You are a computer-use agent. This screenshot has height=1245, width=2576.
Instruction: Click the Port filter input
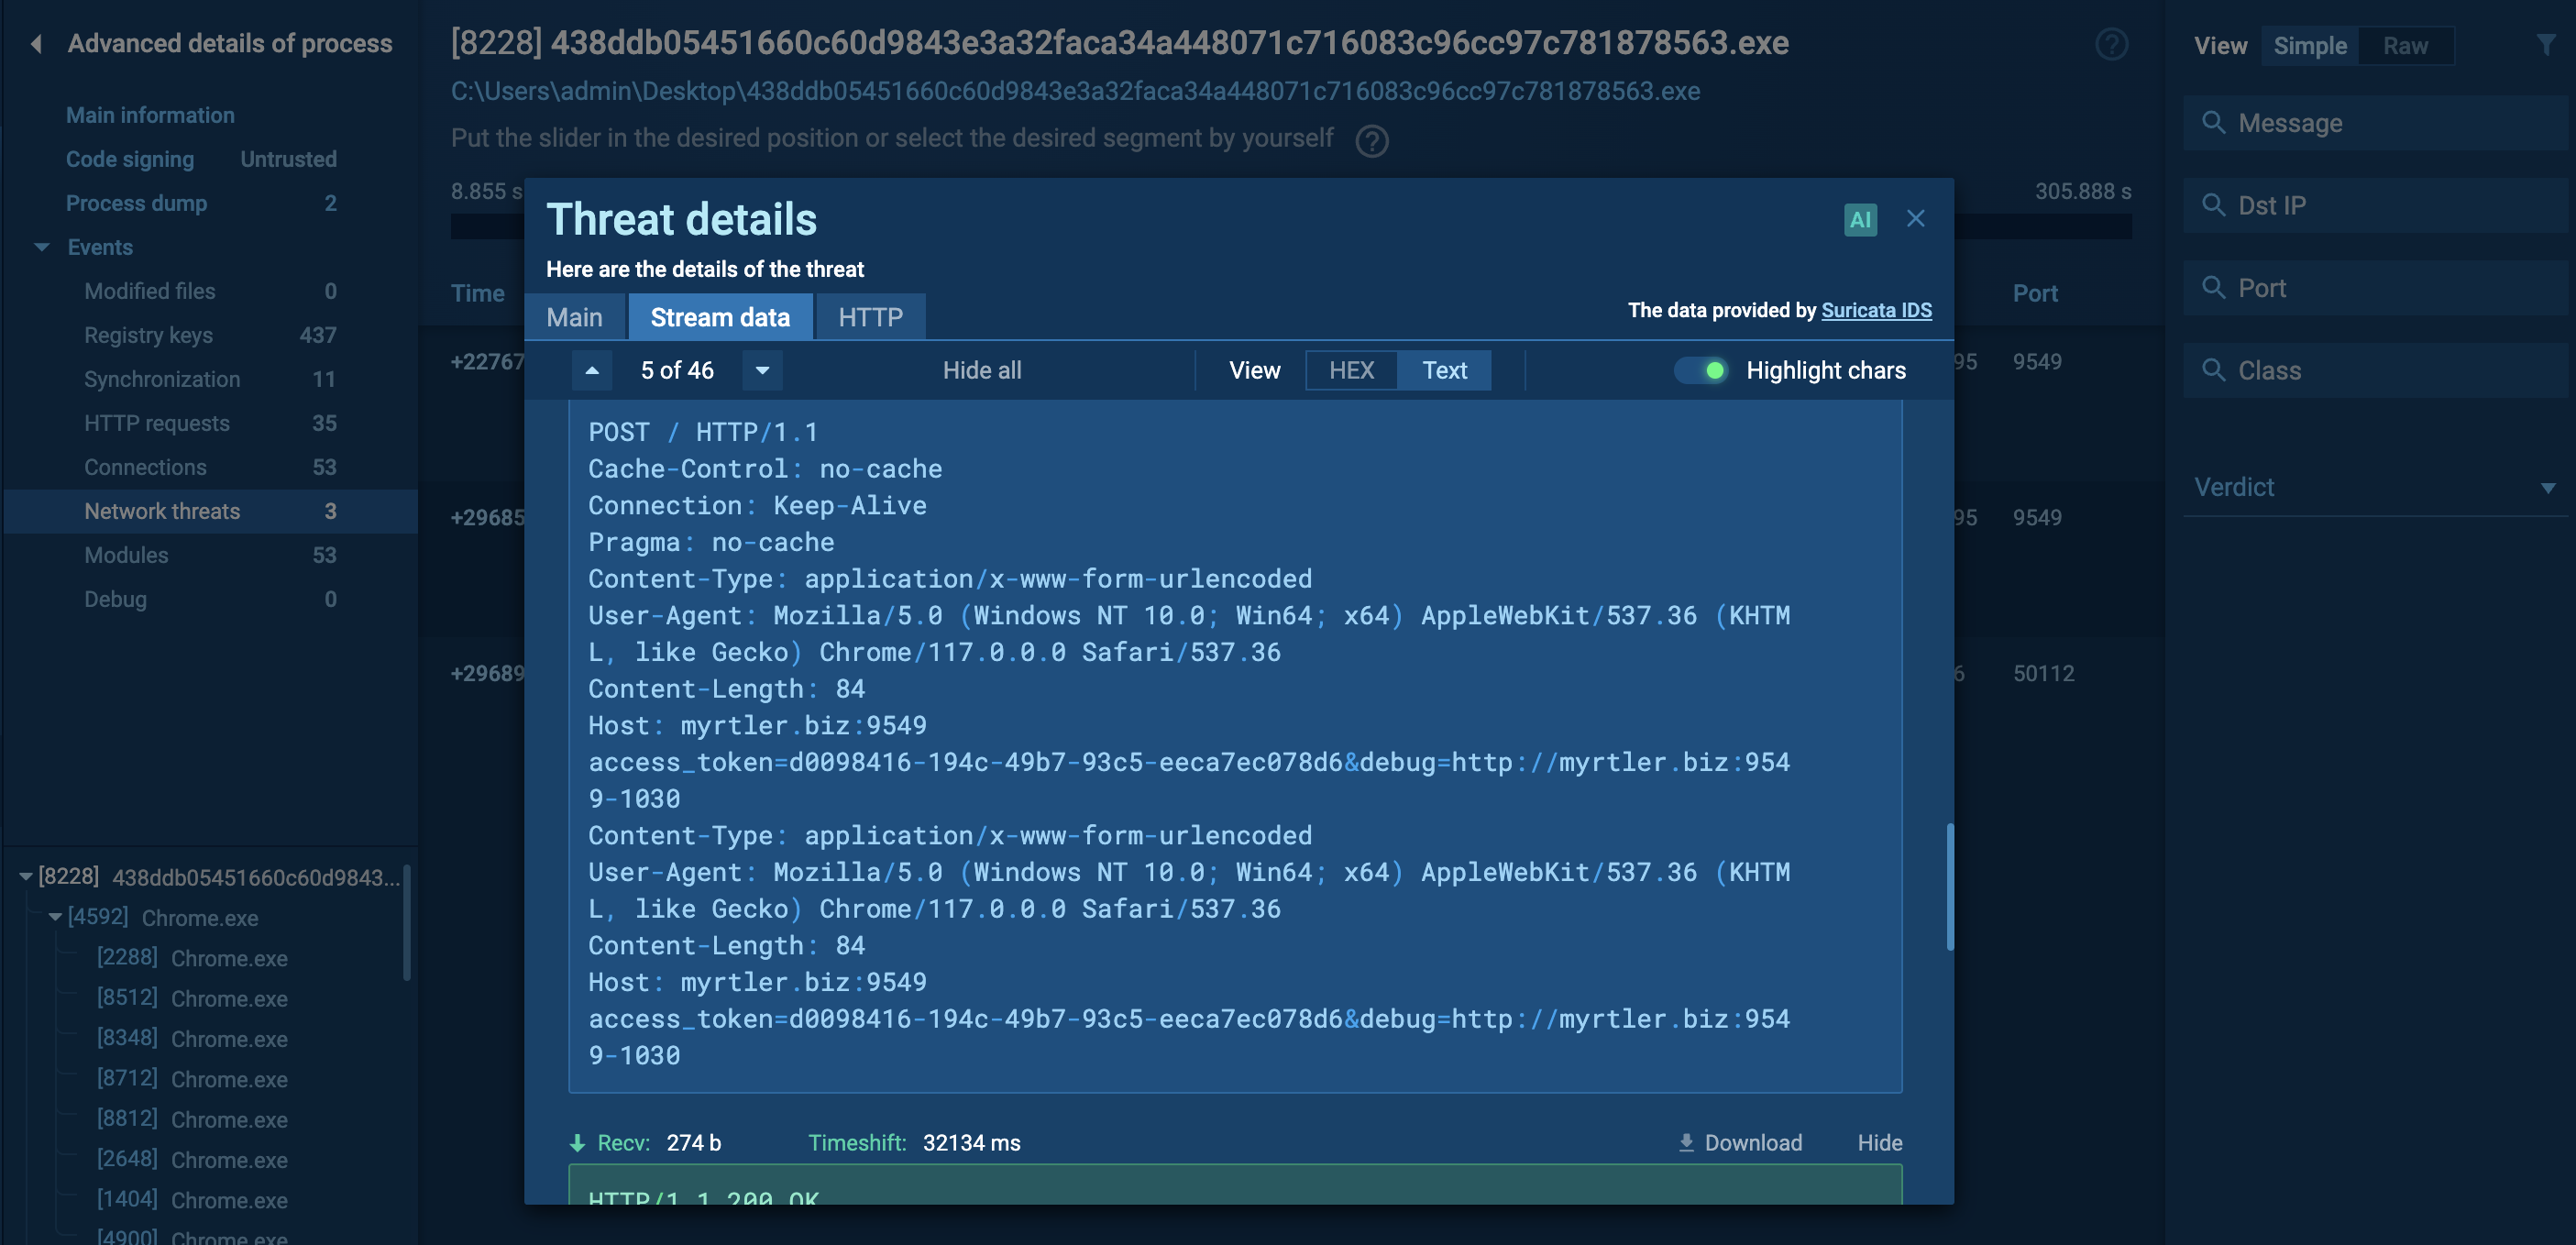[x=2376, y=288]
